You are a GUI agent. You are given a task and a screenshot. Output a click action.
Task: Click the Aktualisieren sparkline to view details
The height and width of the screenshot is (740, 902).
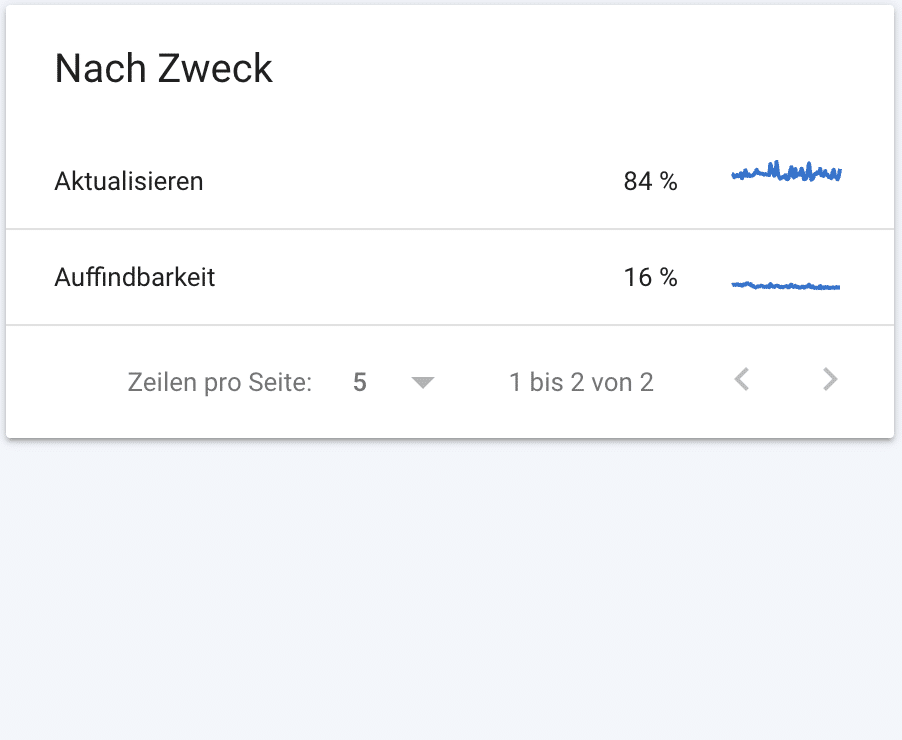(x=786, y=173)
